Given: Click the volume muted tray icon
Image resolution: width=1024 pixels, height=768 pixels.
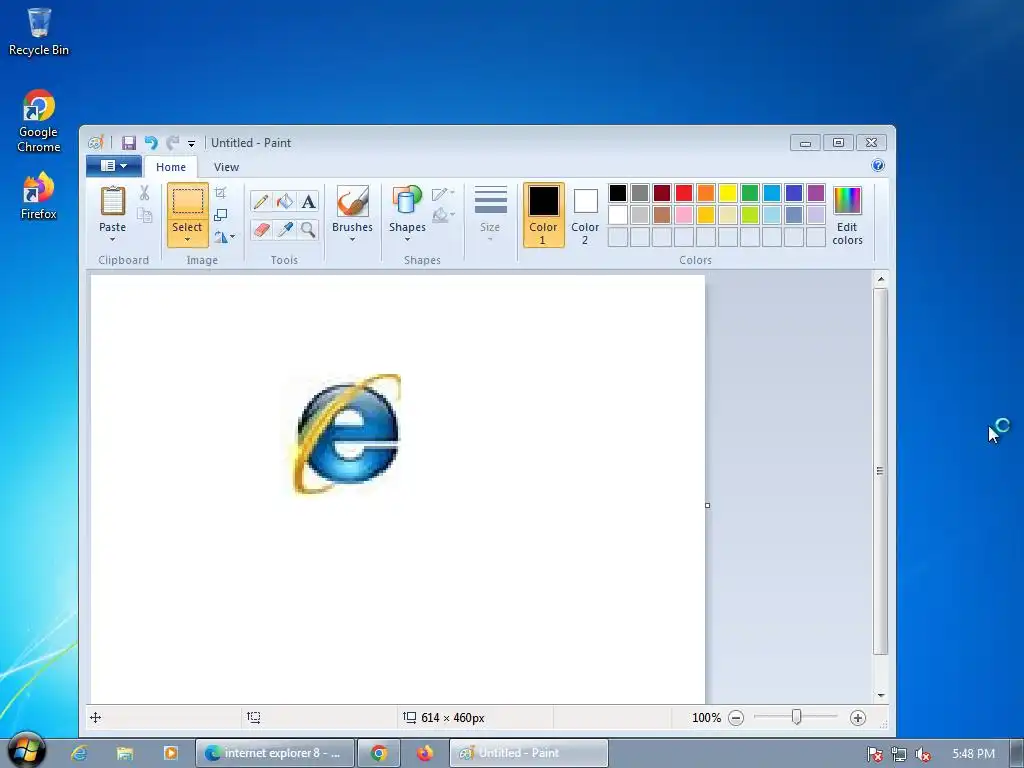Looking at the screenshot, I should 923,754.
